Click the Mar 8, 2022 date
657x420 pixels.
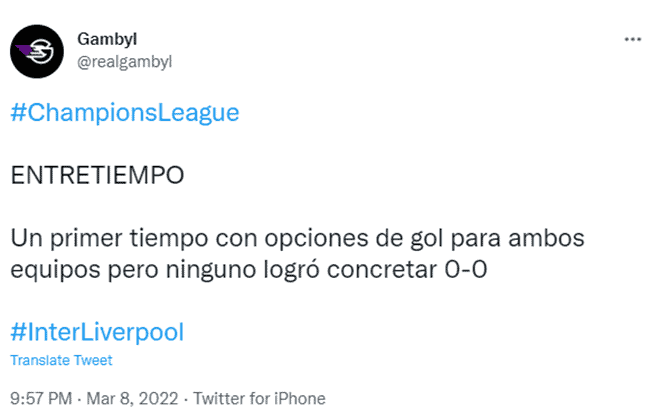[x=132, y=399]
